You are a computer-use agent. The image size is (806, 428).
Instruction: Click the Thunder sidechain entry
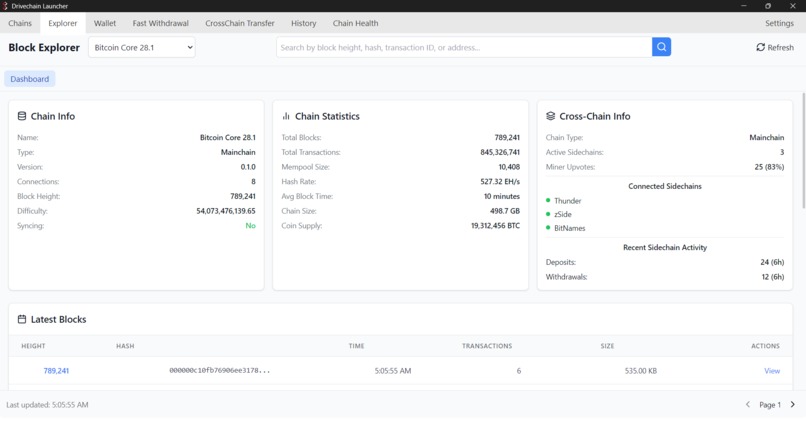coord(567,201)
